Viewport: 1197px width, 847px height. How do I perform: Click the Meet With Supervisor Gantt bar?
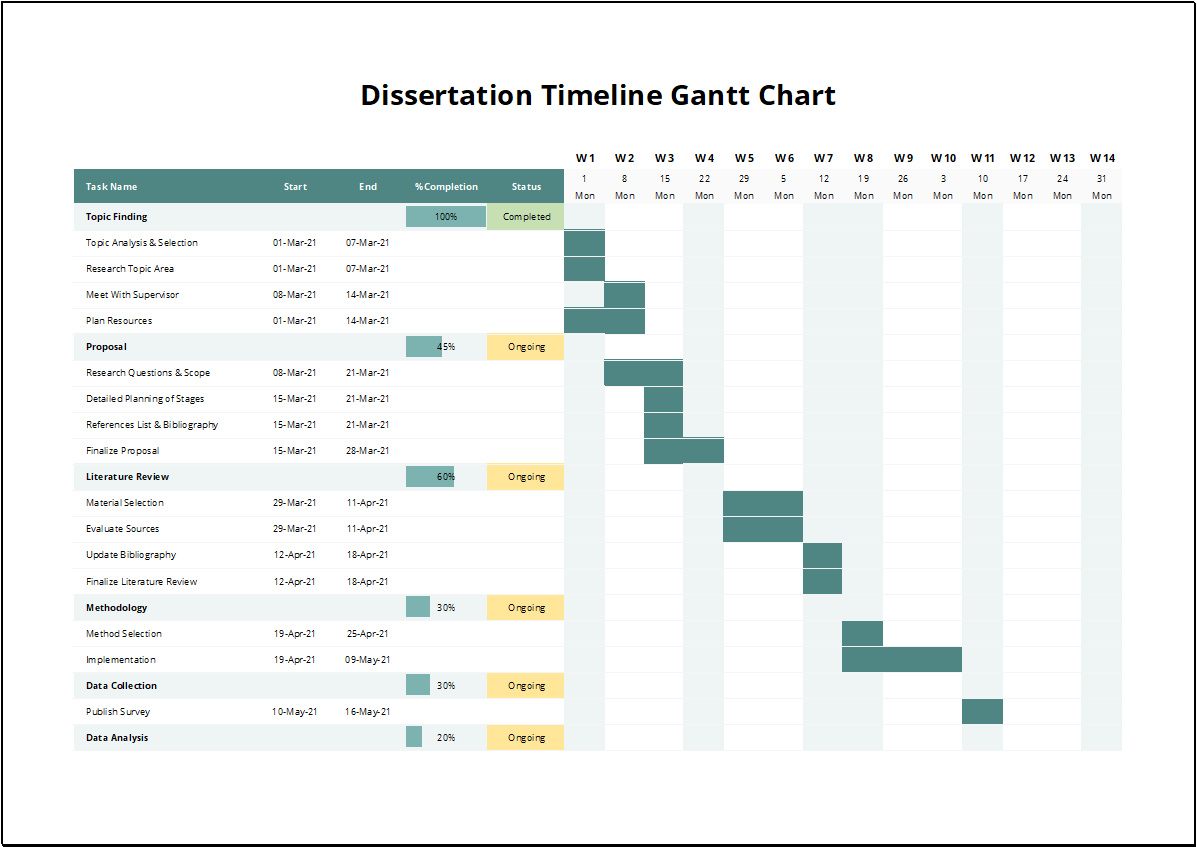point(624,295)
